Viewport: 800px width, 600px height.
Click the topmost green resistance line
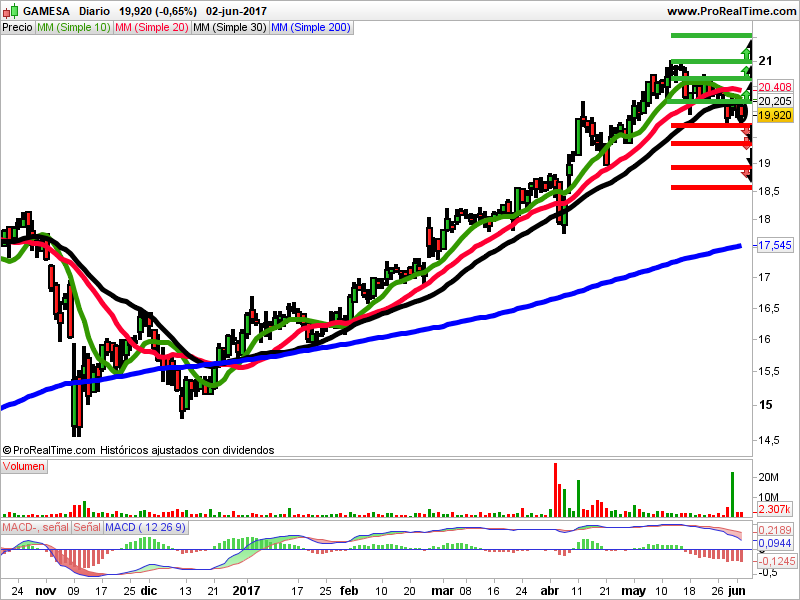tap(711, 35)
